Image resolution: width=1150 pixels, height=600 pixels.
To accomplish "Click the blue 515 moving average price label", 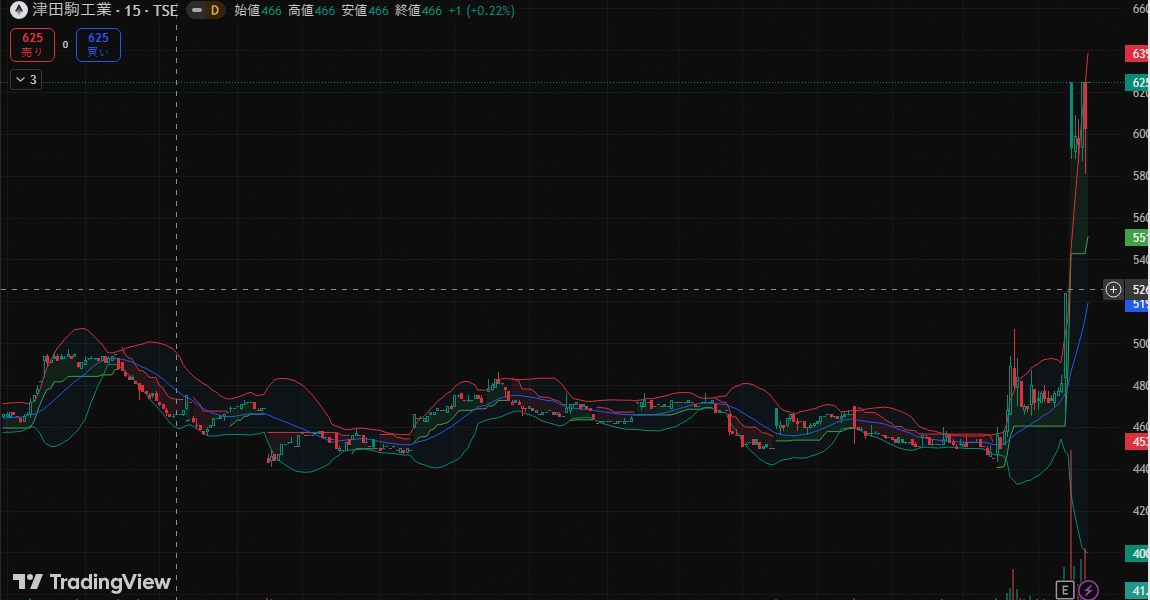I will point(1138,304).
